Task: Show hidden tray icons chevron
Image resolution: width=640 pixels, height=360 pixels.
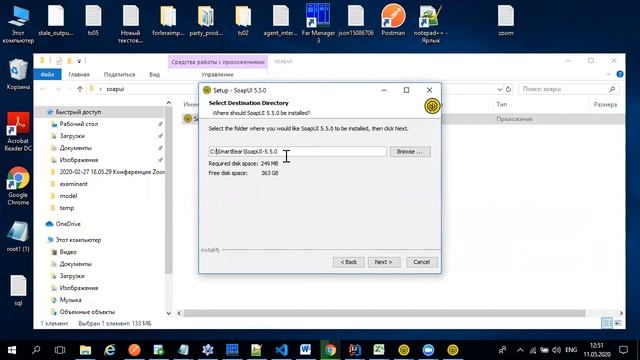Action: coord(520,350)
